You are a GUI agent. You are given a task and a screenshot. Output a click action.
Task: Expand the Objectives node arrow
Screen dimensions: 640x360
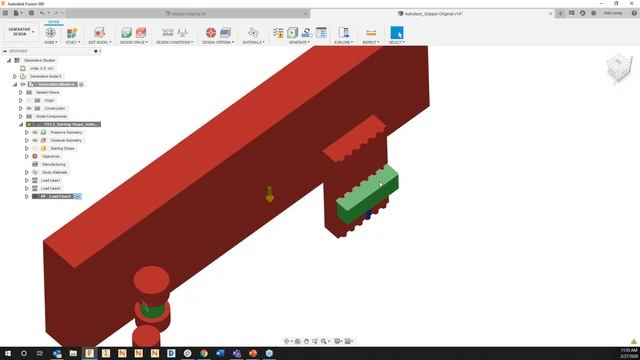[27, 156]
